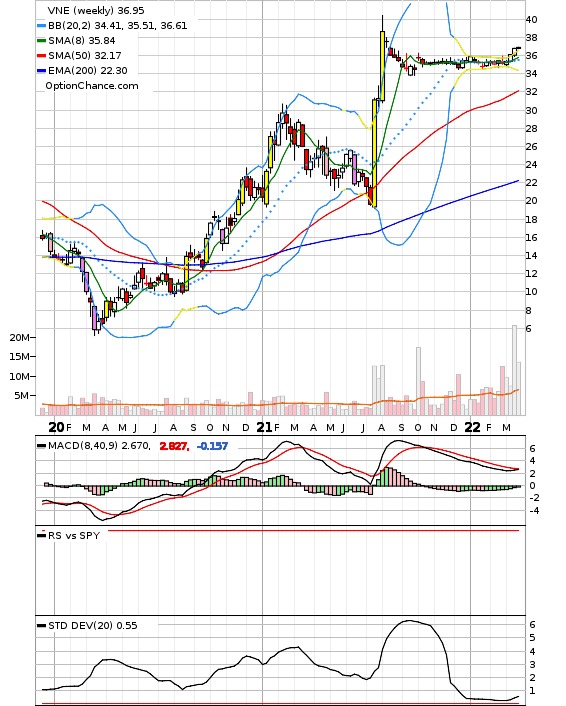Viewport: 566px width, 706px height.
Task: Click the tall yellow candlestick peaking near 40
Action: point(382,66)
